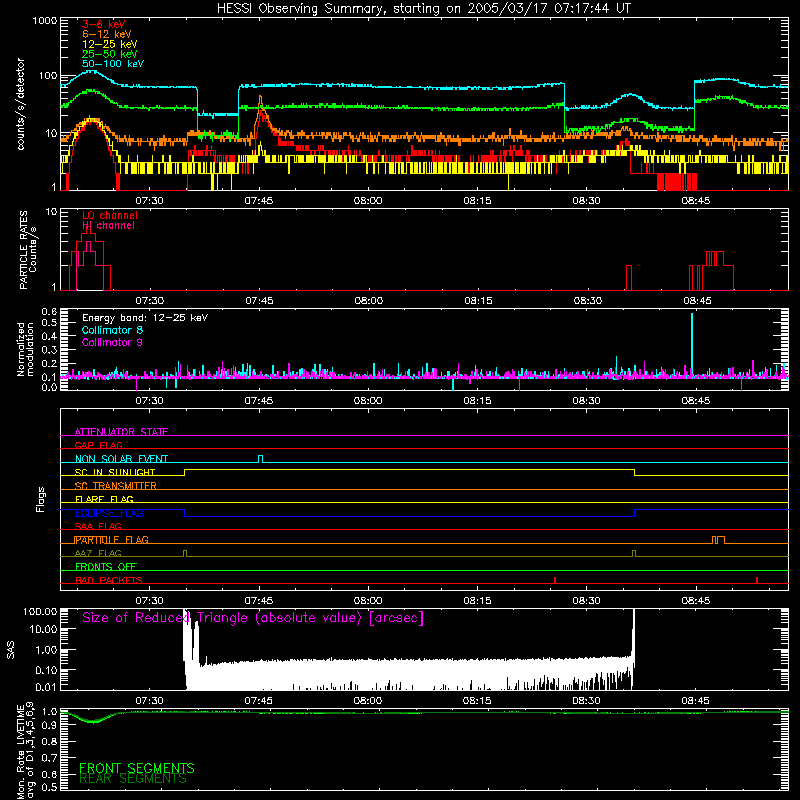Viewport: 800px width, 800px height.
Task: Click the SC IN SUNLIGHT flag label
Action: click(x=115, y=472)
